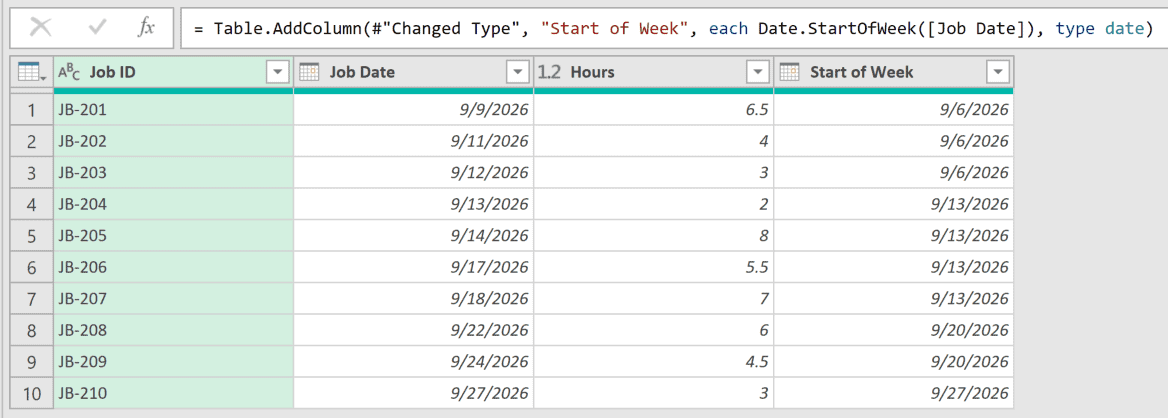Click cell JB-210
The height and width of the screenshot is (418, 1168).
pyautogui.click(x=174, y=393)
